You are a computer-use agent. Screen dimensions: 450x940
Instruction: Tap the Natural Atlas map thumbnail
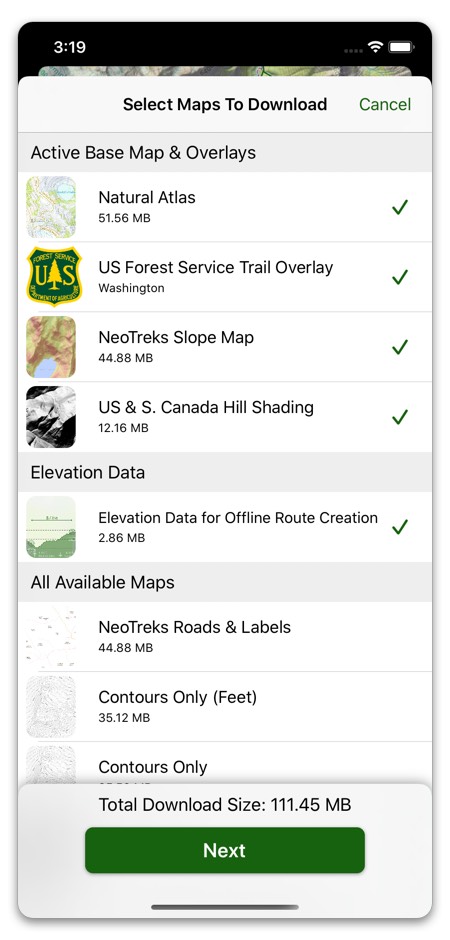coord(51,207)
